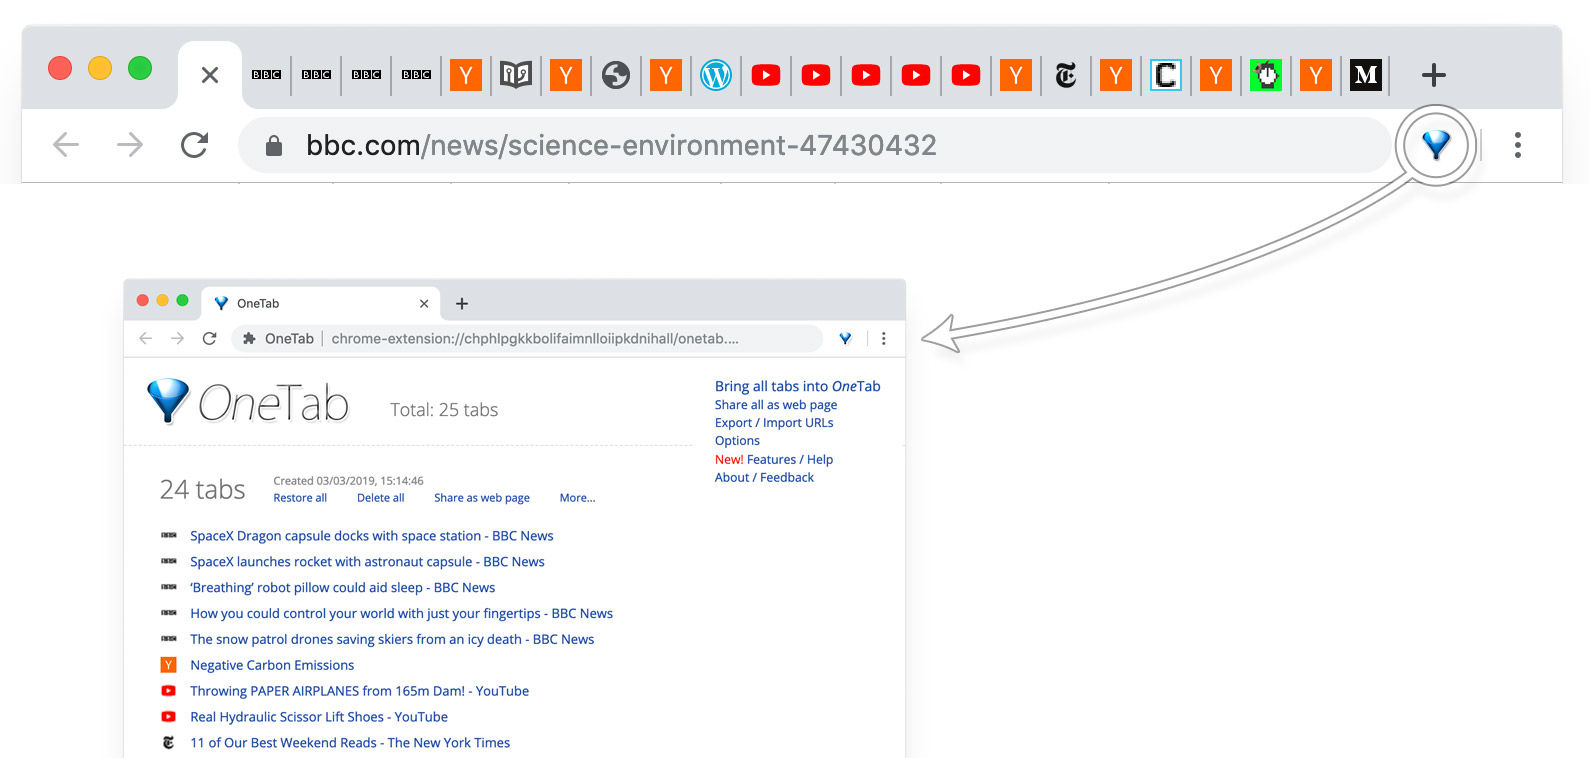Reload page in the top browser toolbar
This screenshot has width=1590, height=758.
(194, 146)
